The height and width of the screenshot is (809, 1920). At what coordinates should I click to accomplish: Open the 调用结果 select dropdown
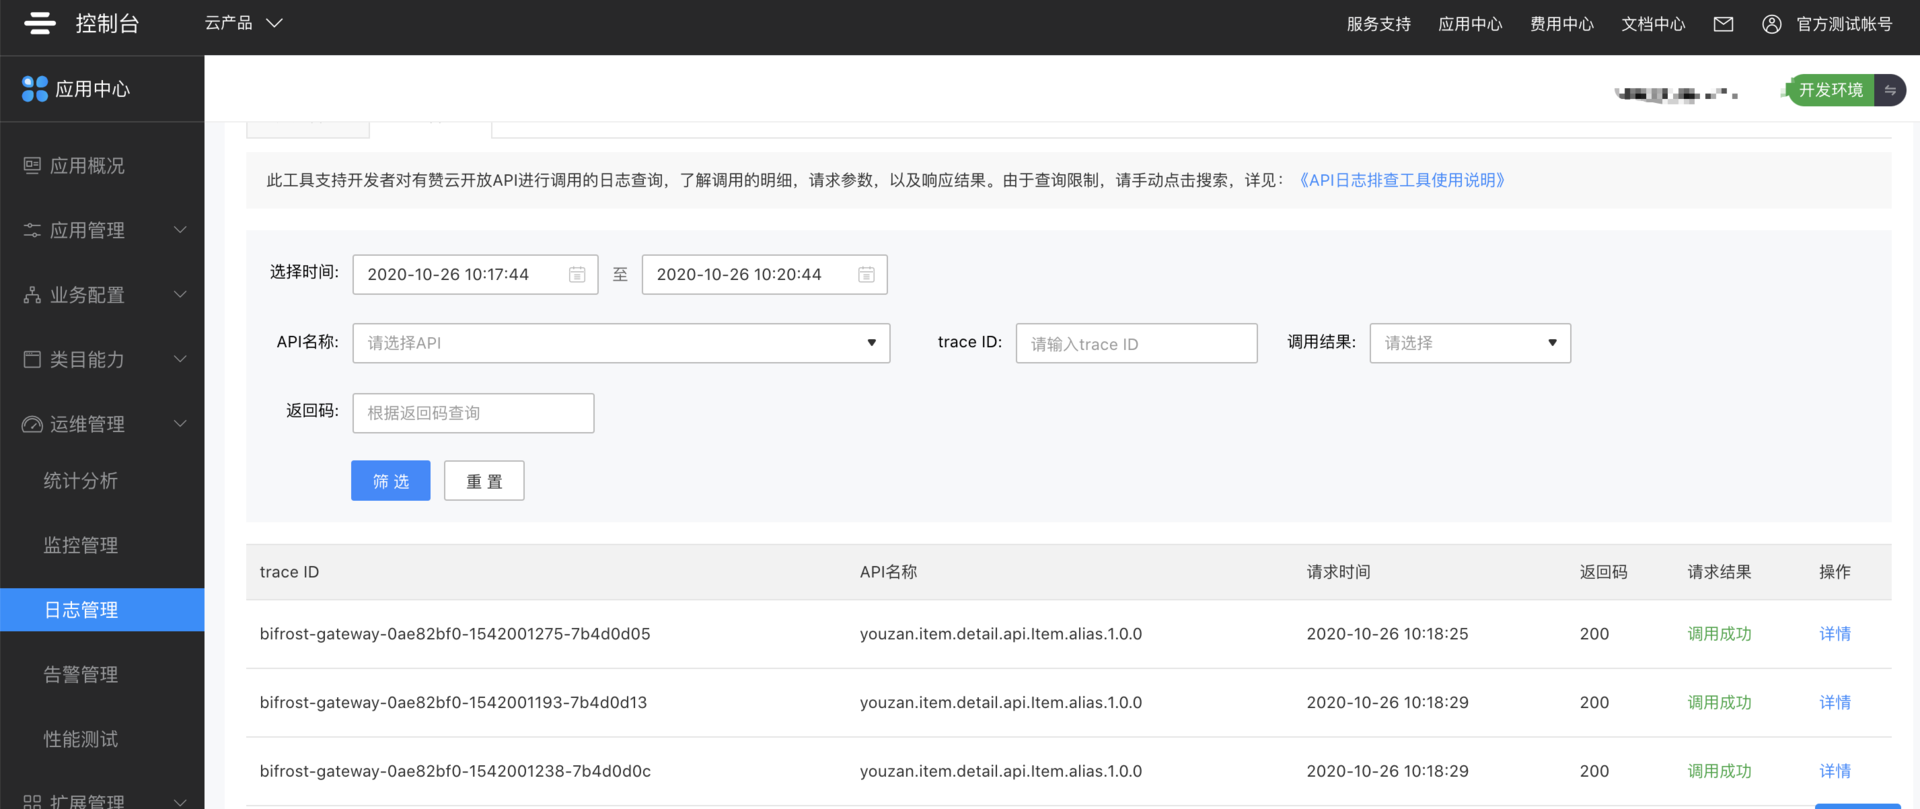[x=1470, y=343]
